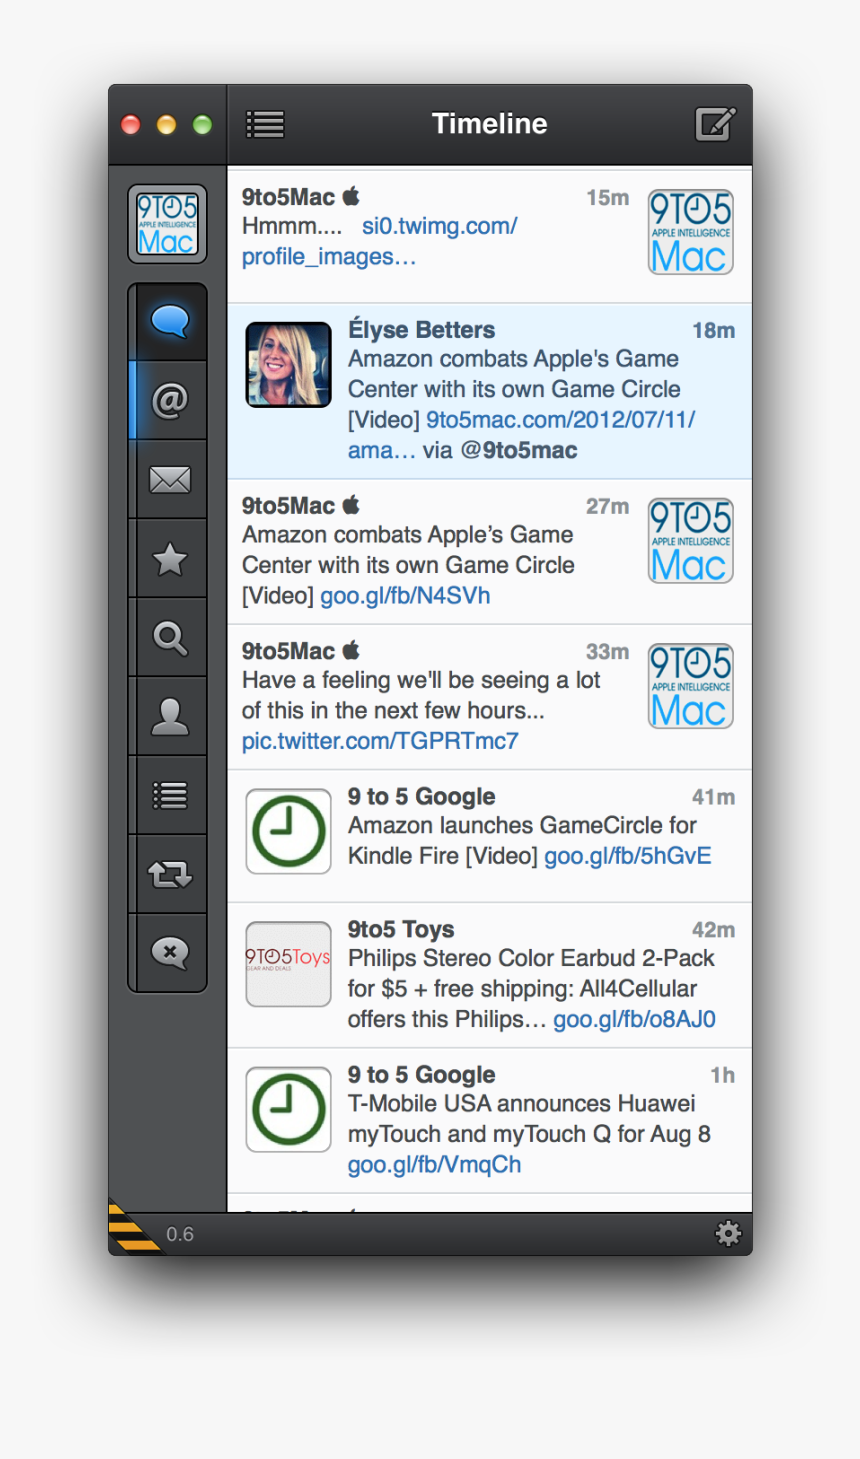Click Élyse Betters' profile photo
Image resolution: width=860 pixels, height=1459 pixels.
pos(289,365)
